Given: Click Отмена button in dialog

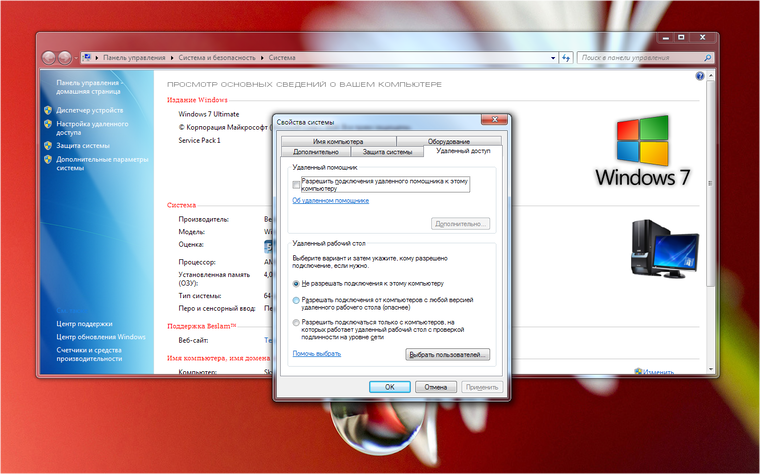Looking at the screenshot, I should tap(436, 387).
